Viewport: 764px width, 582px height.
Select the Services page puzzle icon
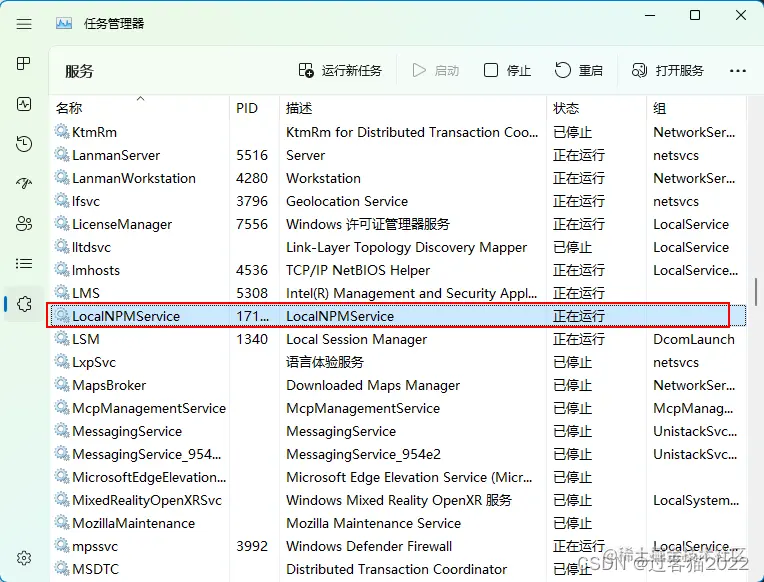24,304
